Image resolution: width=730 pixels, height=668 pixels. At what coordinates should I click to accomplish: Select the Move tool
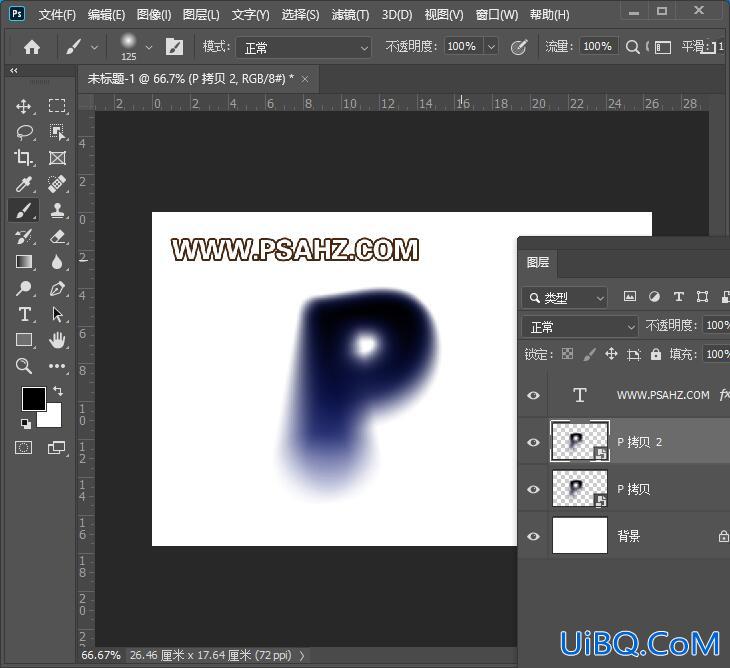23,106
